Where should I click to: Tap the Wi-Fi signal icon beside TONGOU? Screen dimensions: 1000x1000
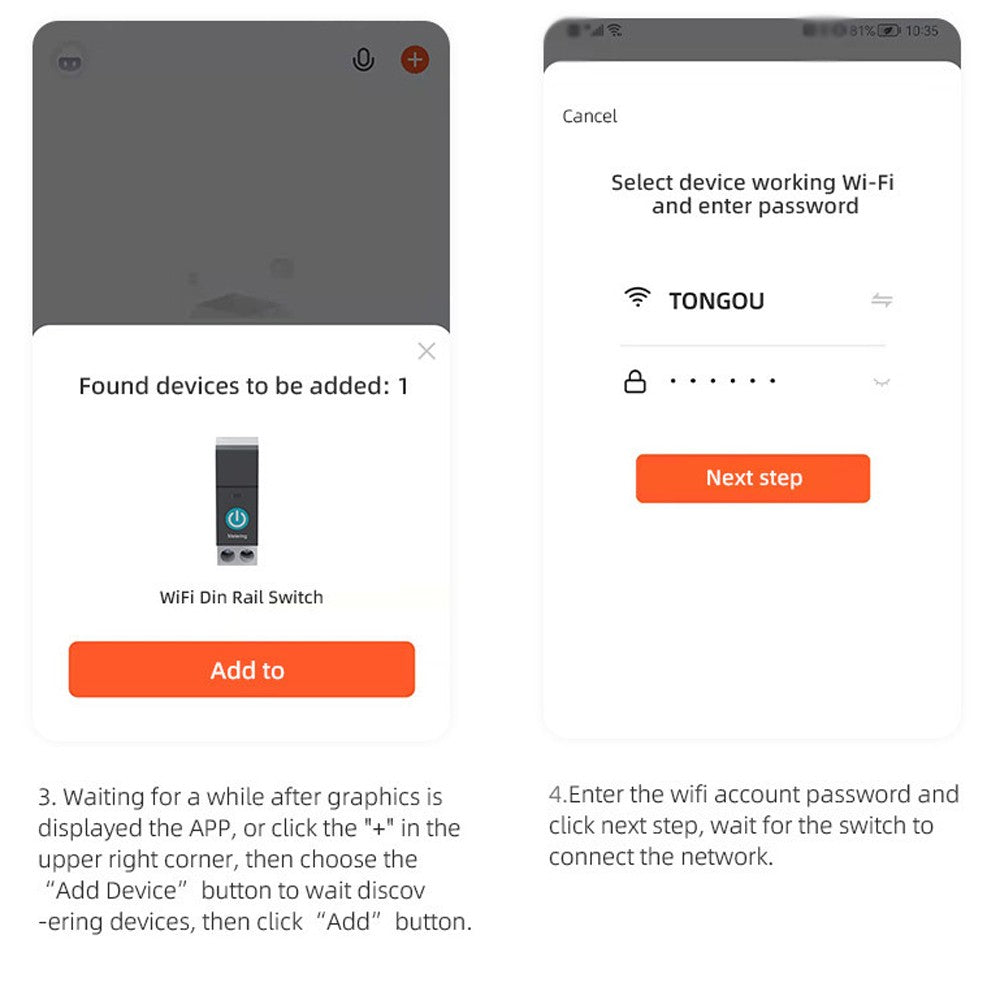tap(636, 297)
